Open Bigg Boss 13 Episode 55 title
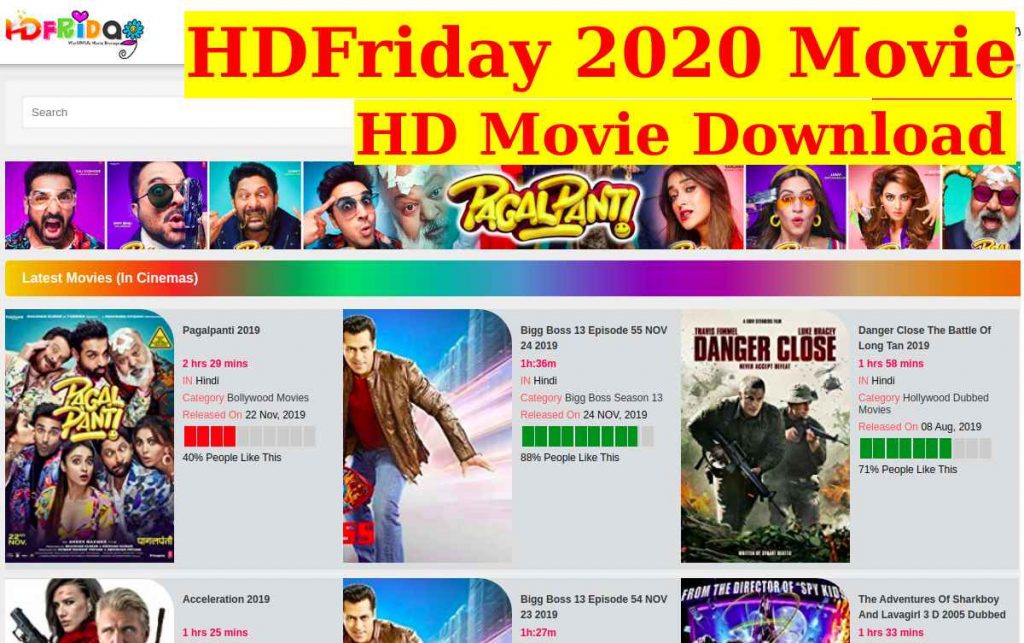The image size is (1024, 643). point(594,338)
